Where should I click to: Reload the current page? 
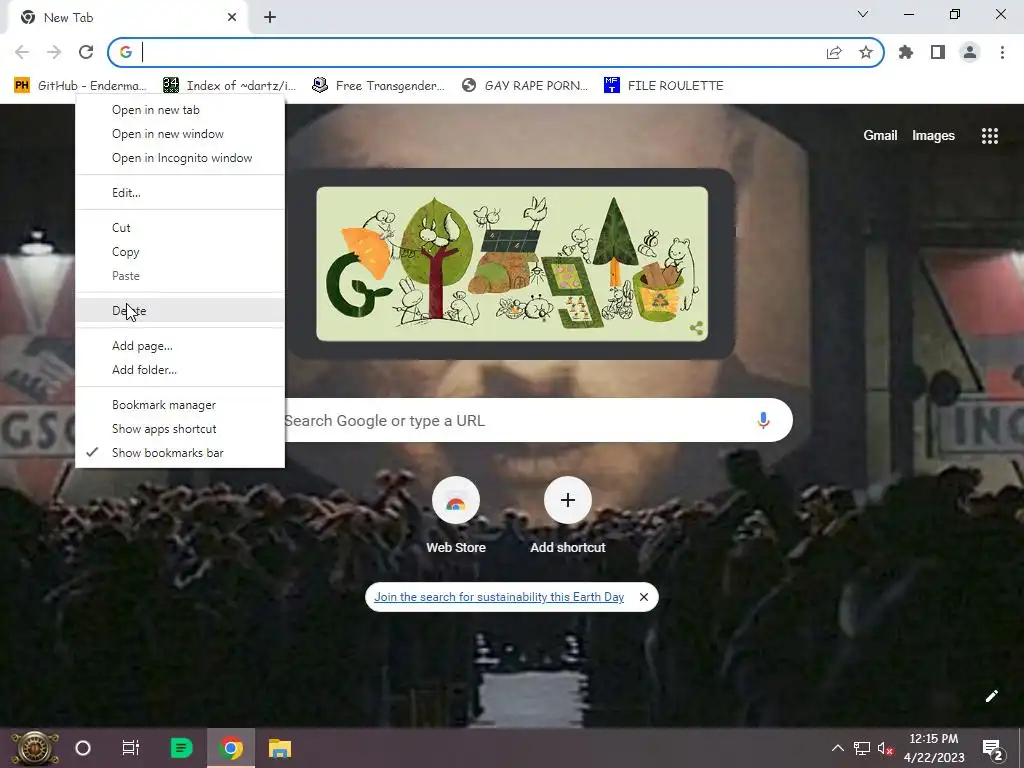pos(86,52)
